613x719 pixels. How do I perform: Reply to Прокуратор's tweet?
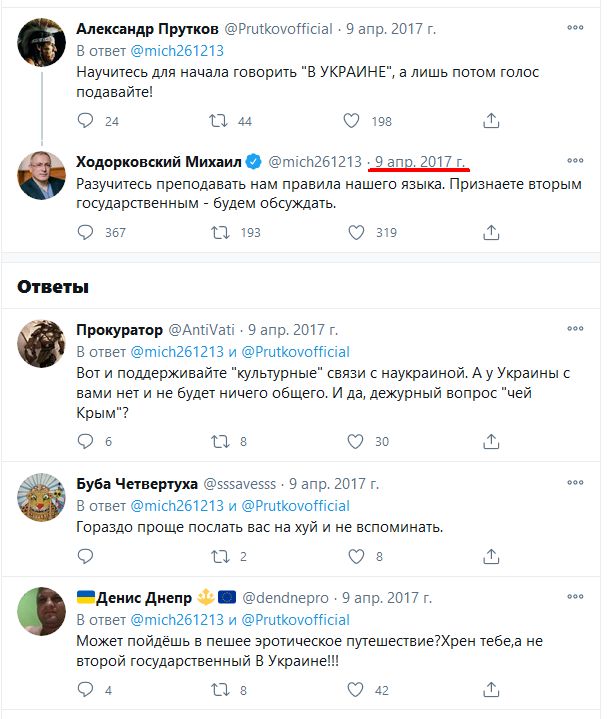point(86,441)
